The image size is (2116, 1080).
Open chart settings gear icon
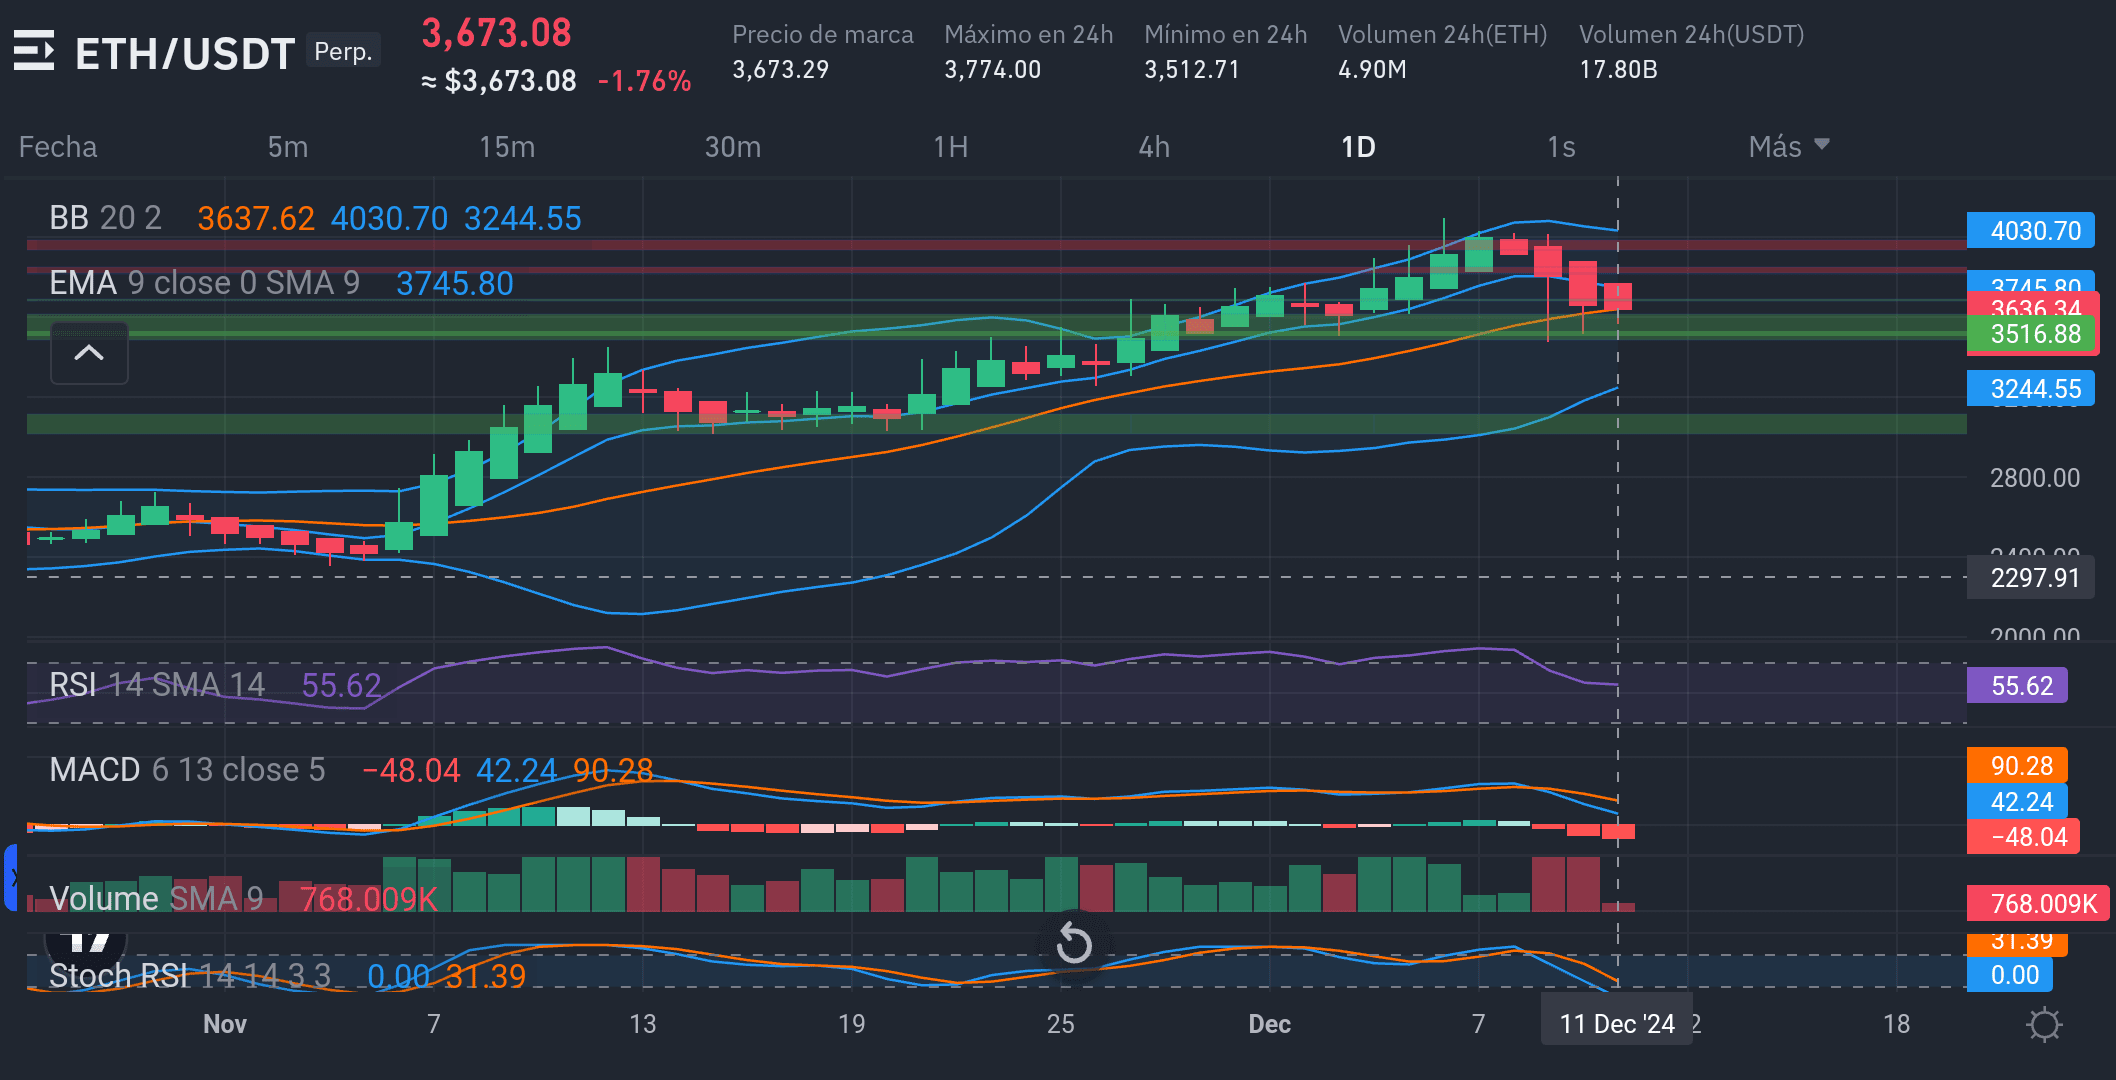[2044, 1025]
